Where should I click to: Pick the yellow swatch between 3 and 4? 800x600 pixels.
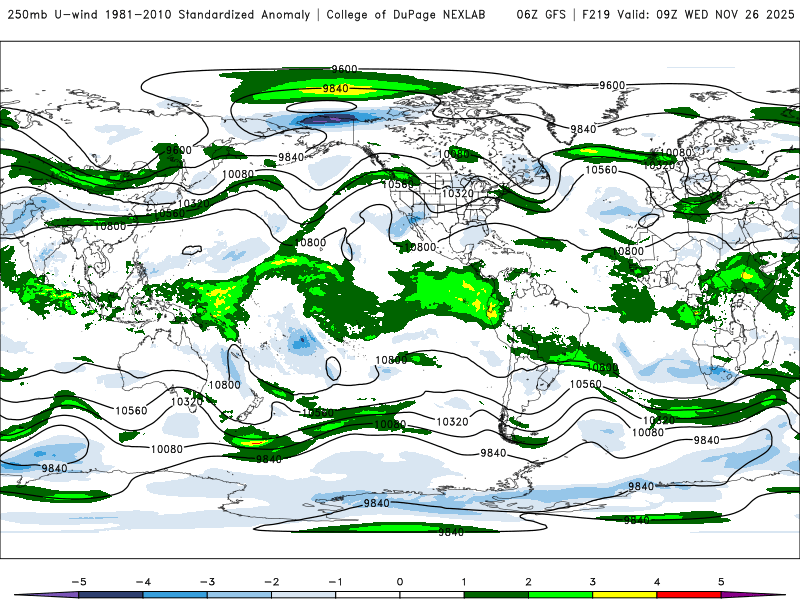tap(624, 595)
